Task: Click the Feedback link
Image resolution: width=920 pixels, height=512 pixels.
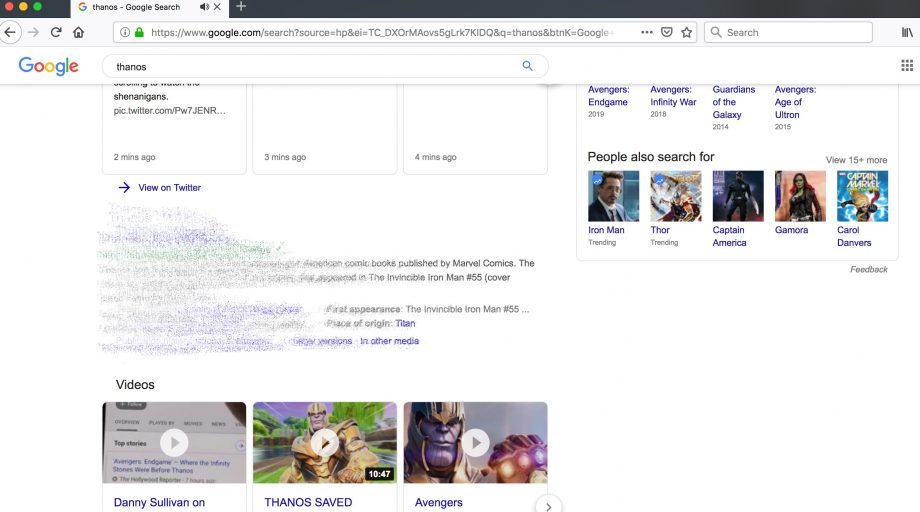Action: tap(868, 269)
